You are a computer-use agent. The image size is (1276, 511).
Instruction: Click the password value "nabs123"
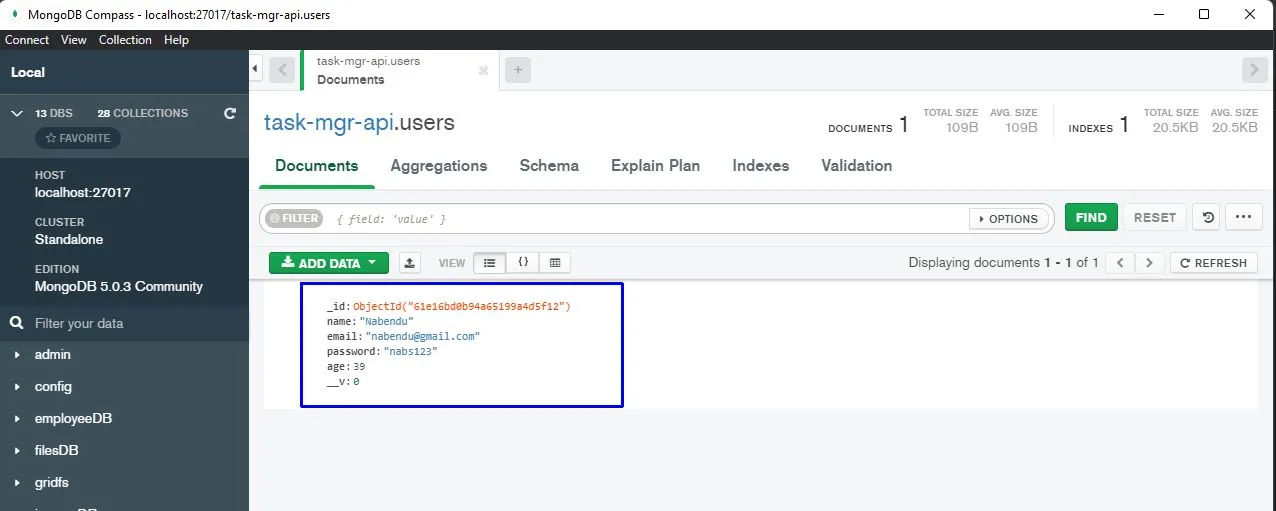[x=411, y=352]
